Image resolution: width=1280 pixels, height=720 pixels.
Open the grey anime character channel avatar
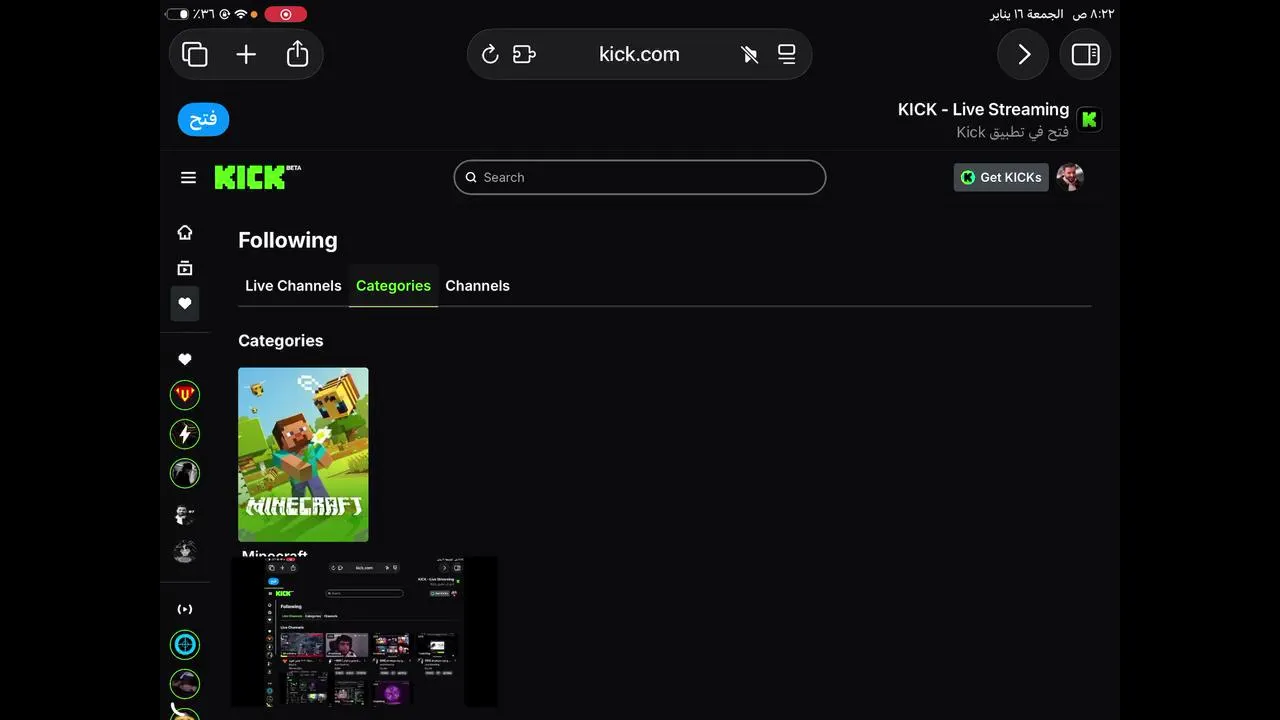tap(185, 552)
